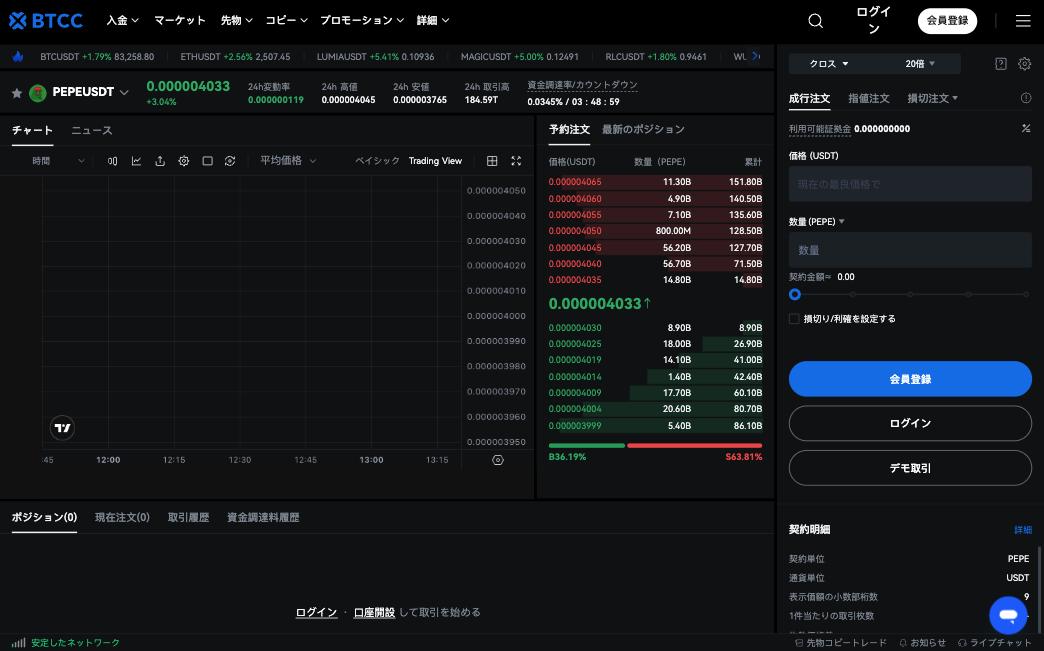Open the margin percent calculator icon
1044x651 pixels.
[1026, 128]
